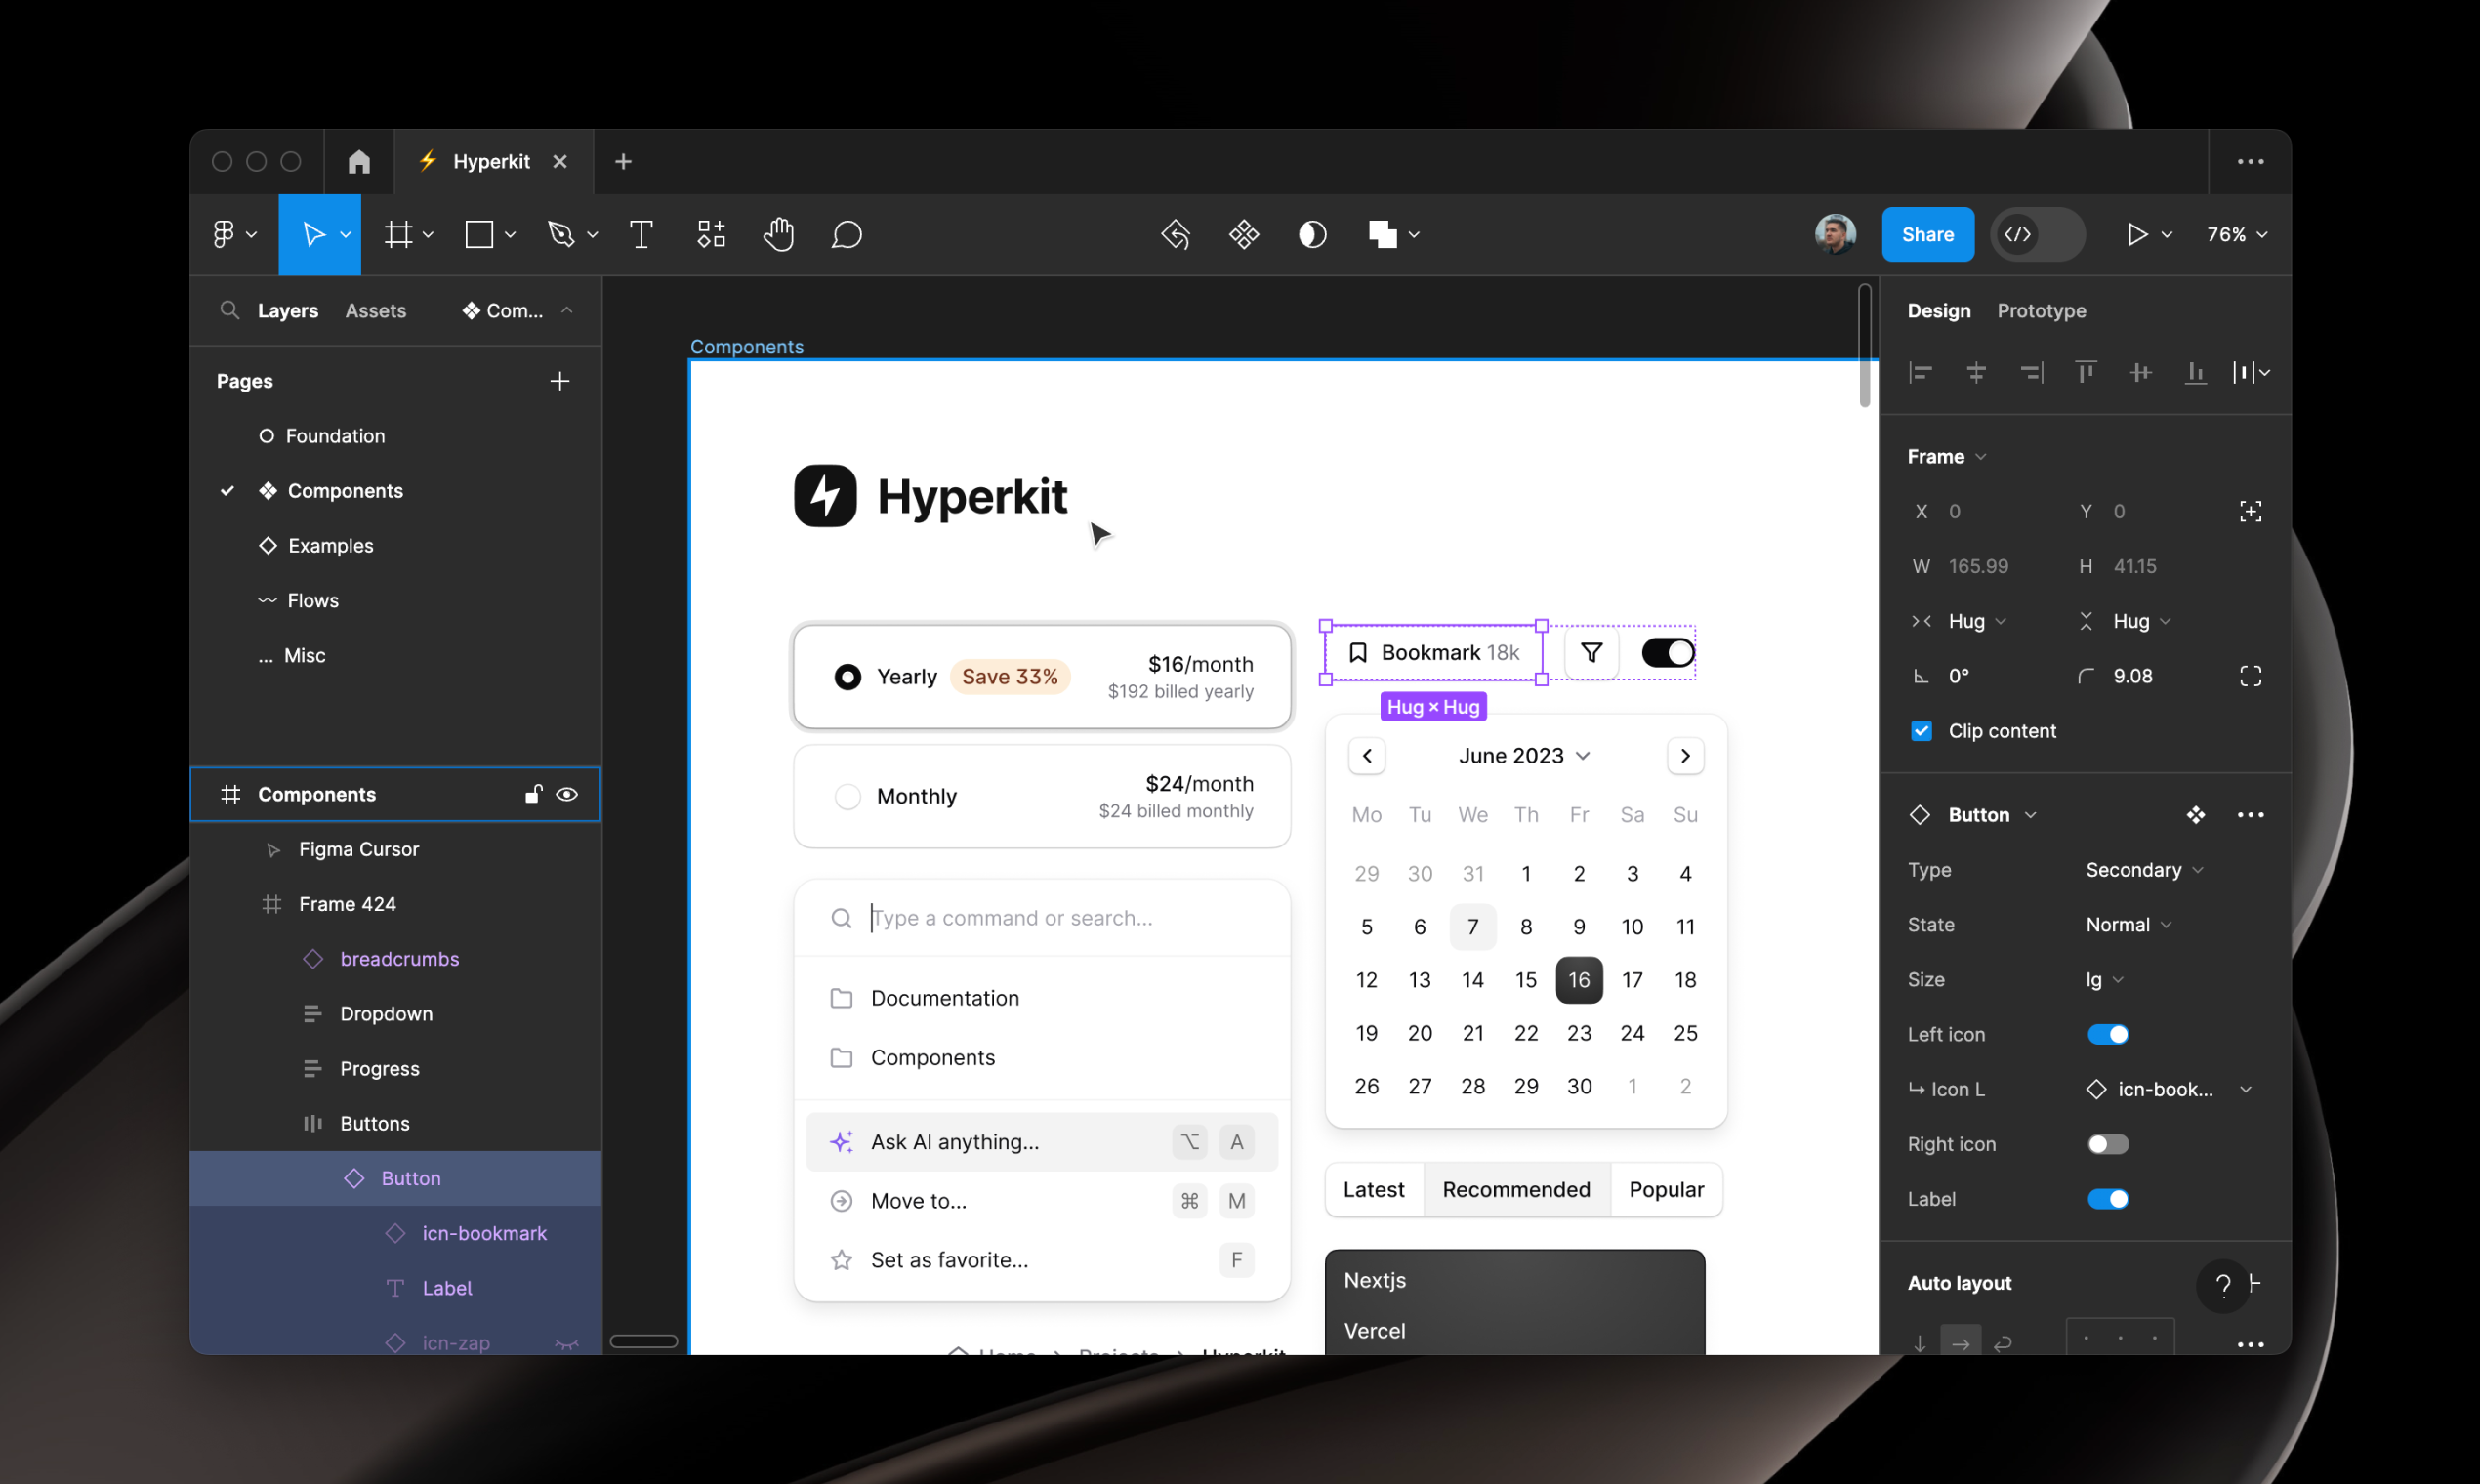This screenshot has height=1484, width=2480.
Task: Switch off the black toggle on canvas
Action: (x=1667, y=653)
